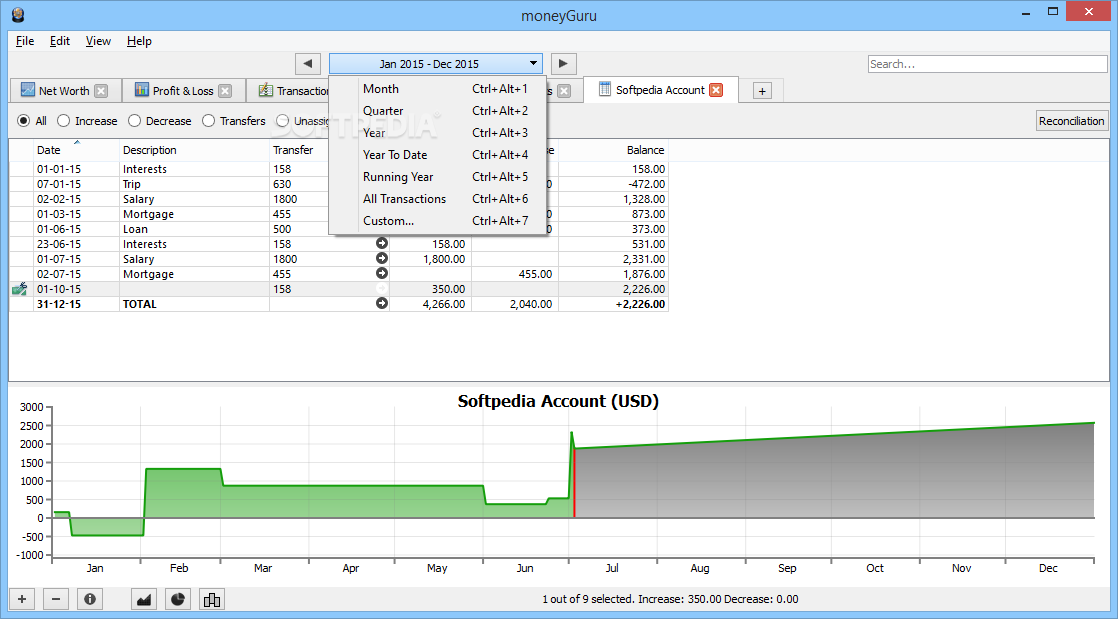Image resolution: width=1118 pixels, height=619 pixels.
Task: Click the Remove Selected minus button
Action: coord(56,599)
